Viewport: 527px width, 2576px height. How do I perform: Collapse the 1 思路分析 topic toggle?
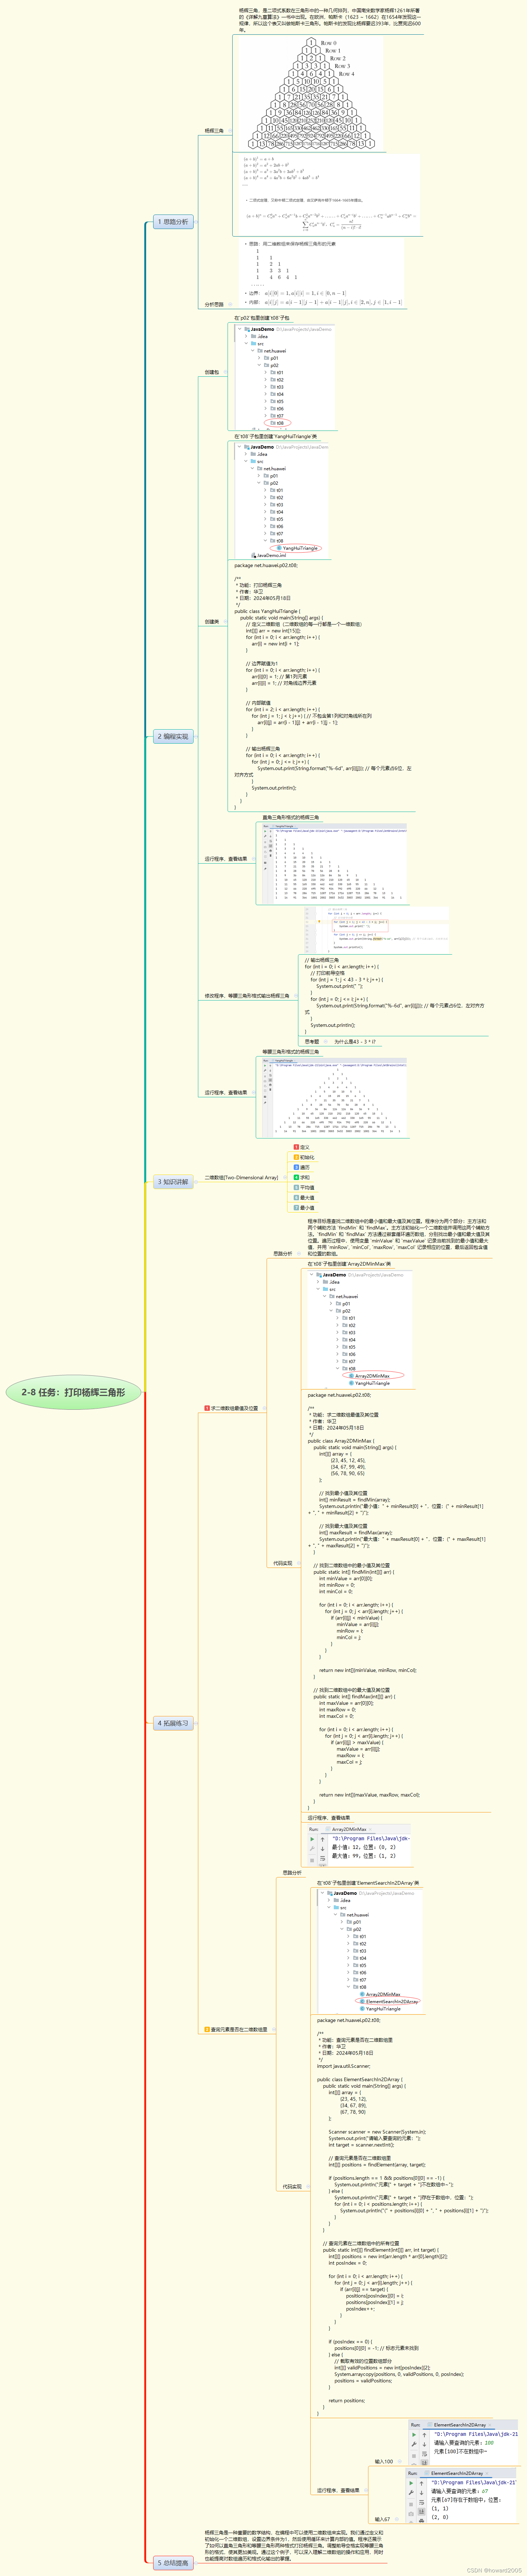(196, 222)
